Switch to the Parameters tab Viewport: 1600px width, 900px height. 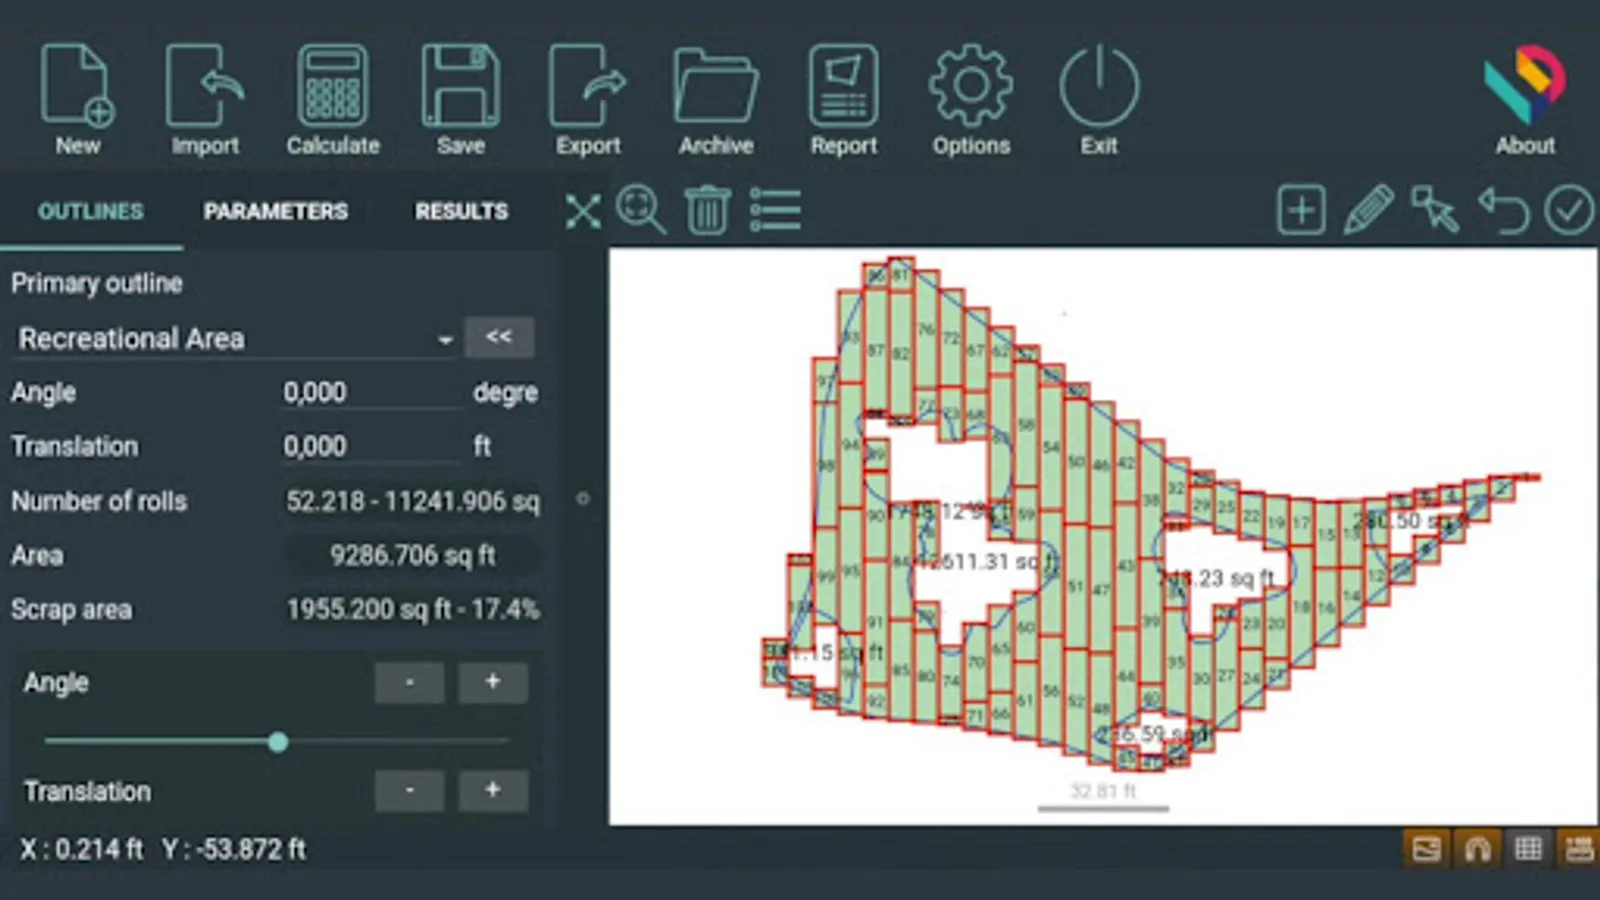click(276, 211)
